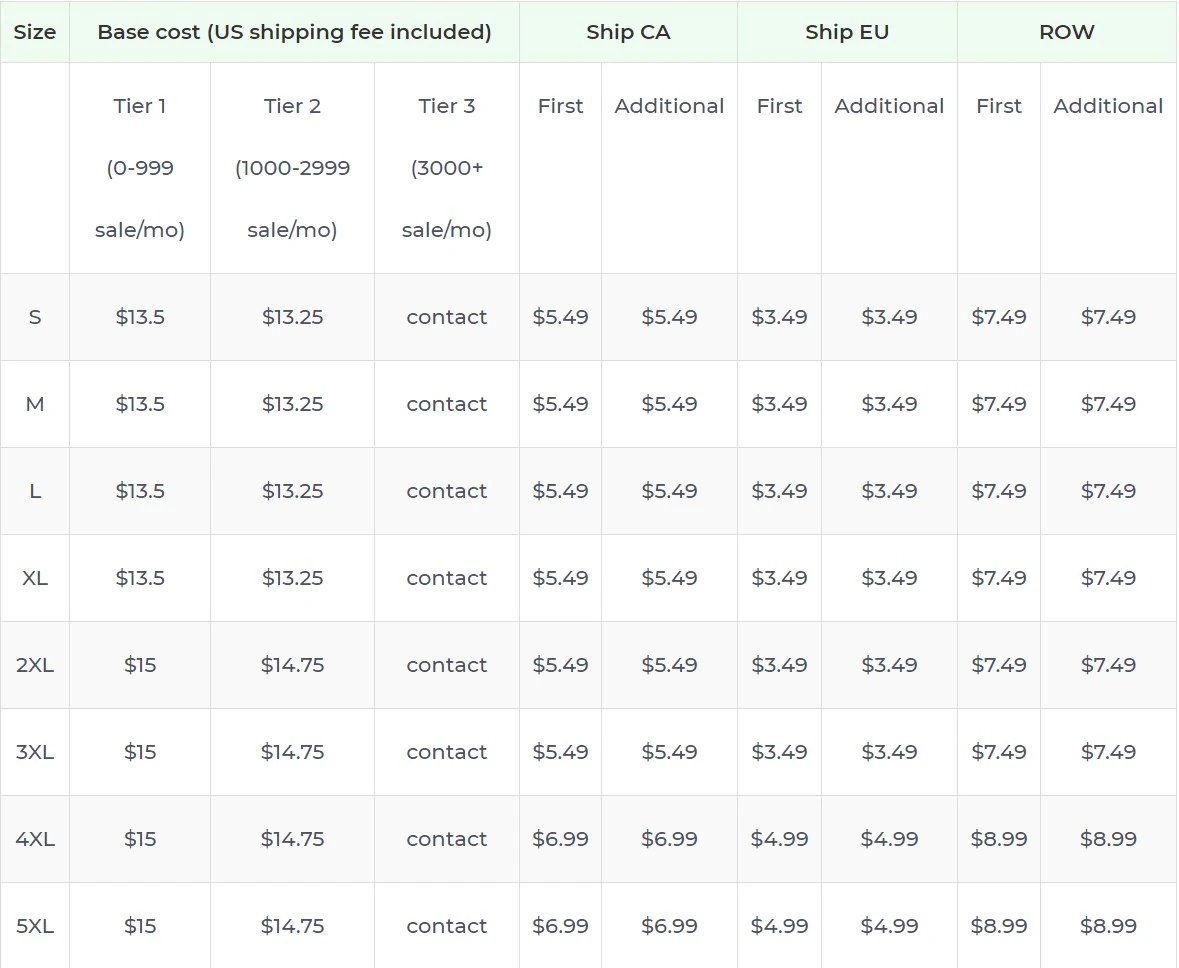Select the Base cost column header
The width and height of the screenshot is (1179, 968).
293,32
